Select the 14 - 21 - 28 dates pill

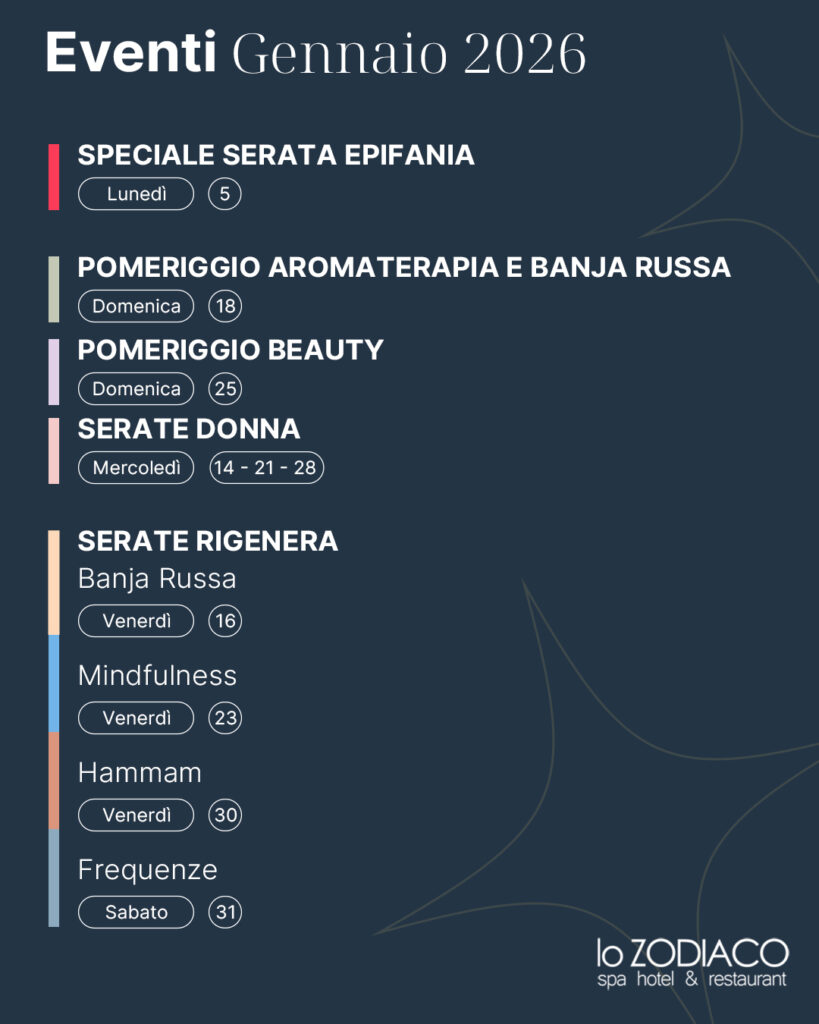pyautogui.click(x=266, y=467)
